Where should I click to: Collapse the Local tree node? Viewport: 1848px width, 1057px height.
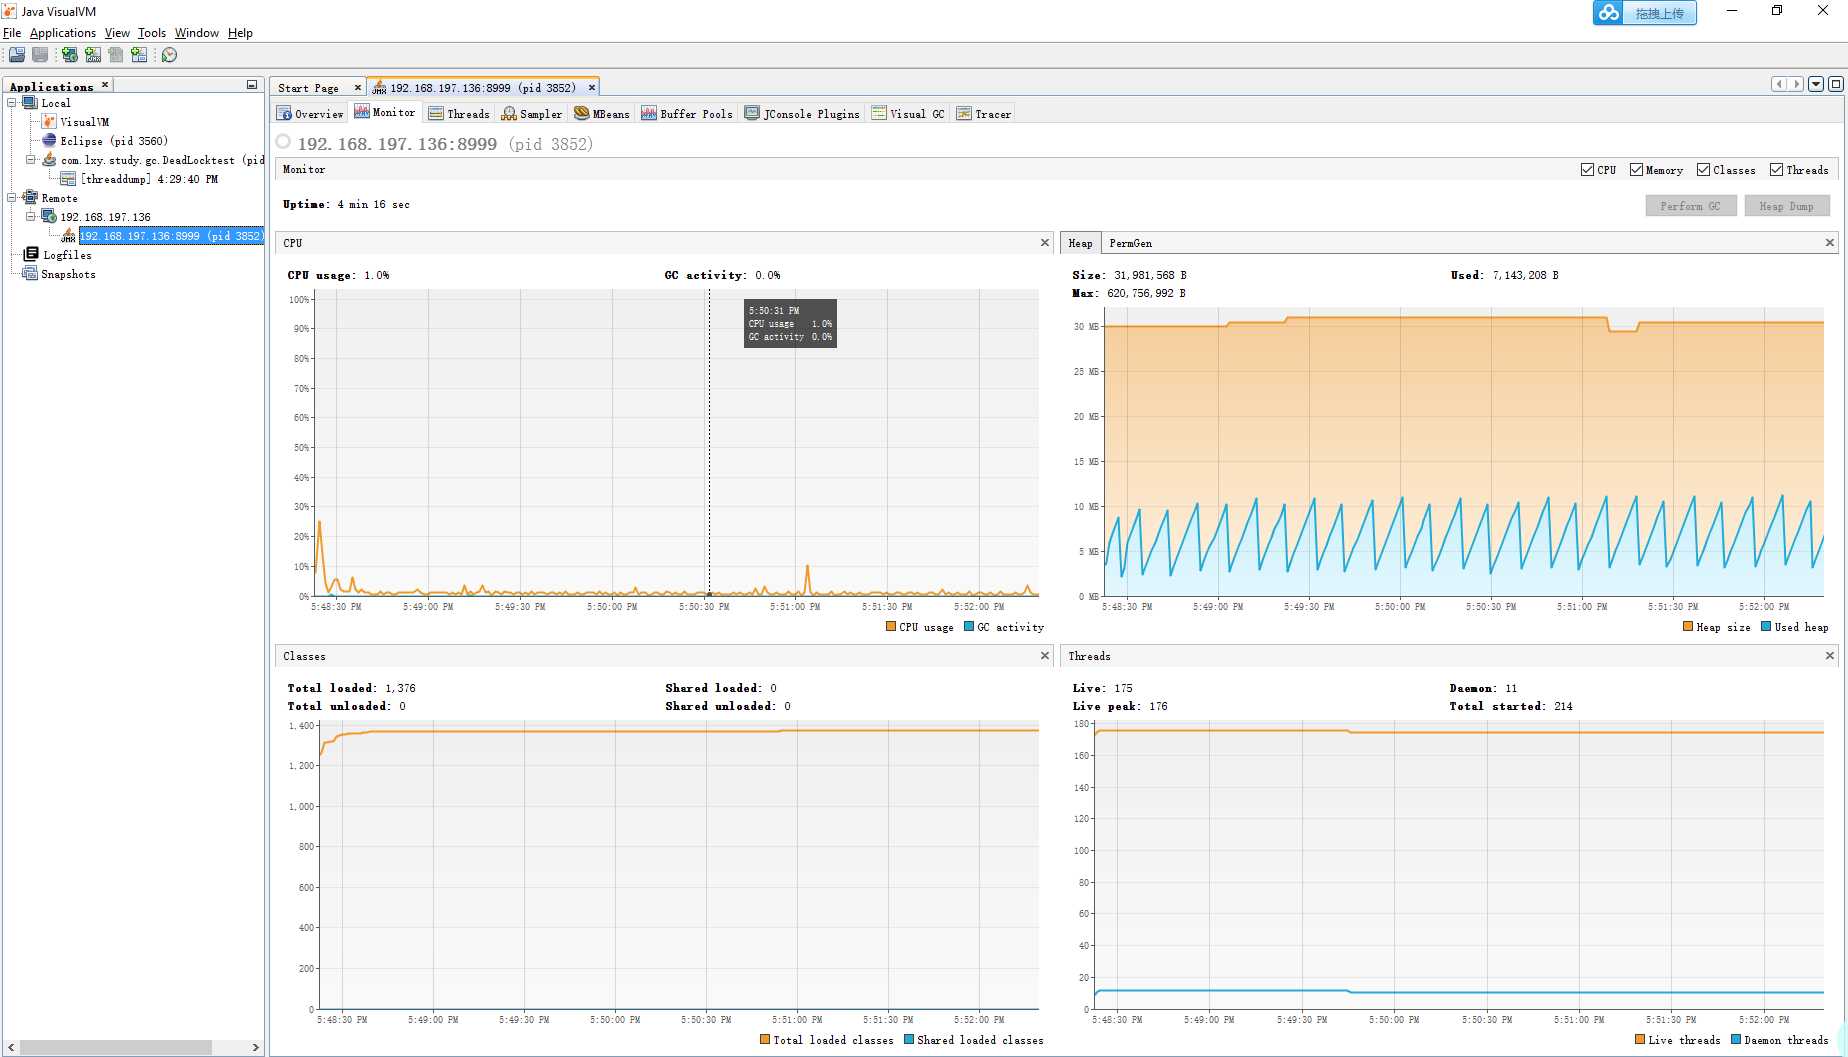pos(12,103)
